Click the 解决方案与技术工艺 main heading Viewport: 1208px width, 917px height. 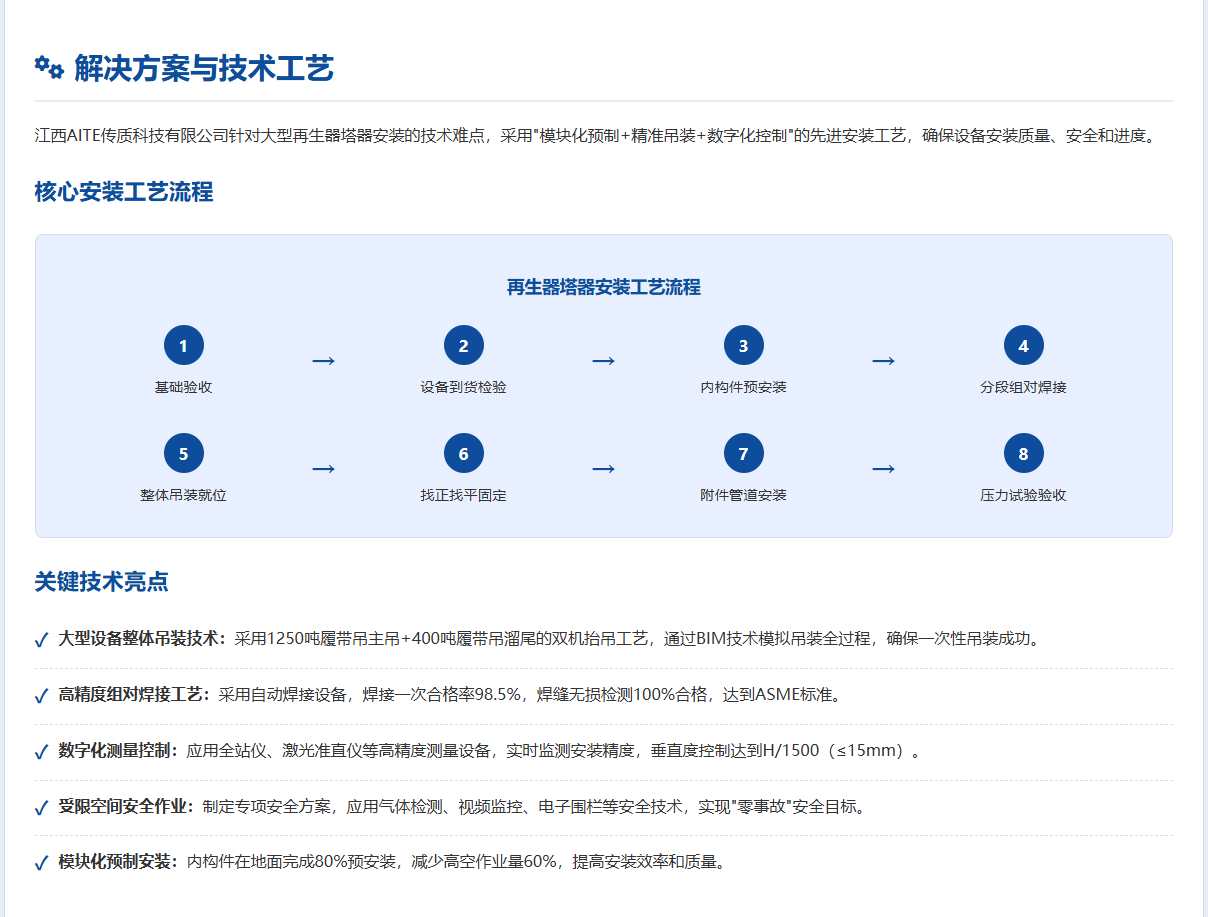point(204,69)
